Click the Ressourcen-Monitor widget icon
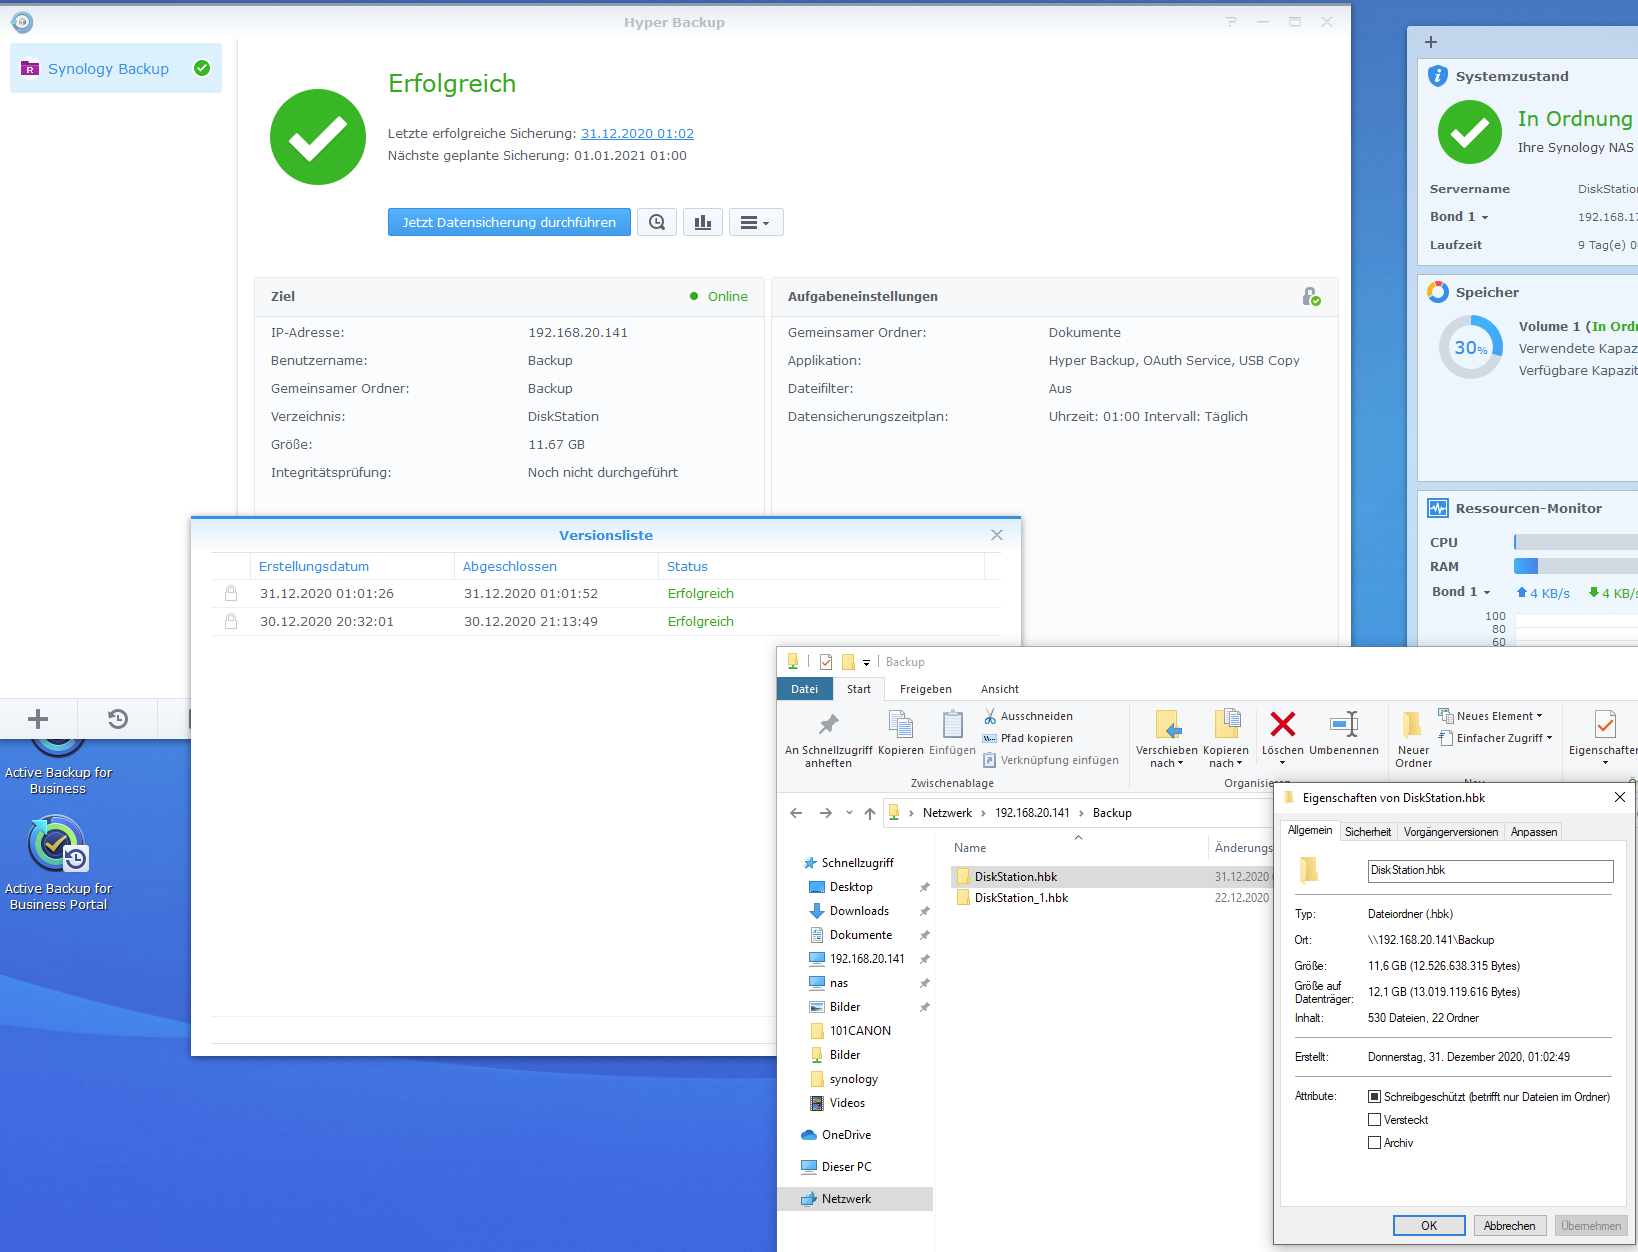The width and height of the screenshot is (1638, 1252). tap(1438, 508)
